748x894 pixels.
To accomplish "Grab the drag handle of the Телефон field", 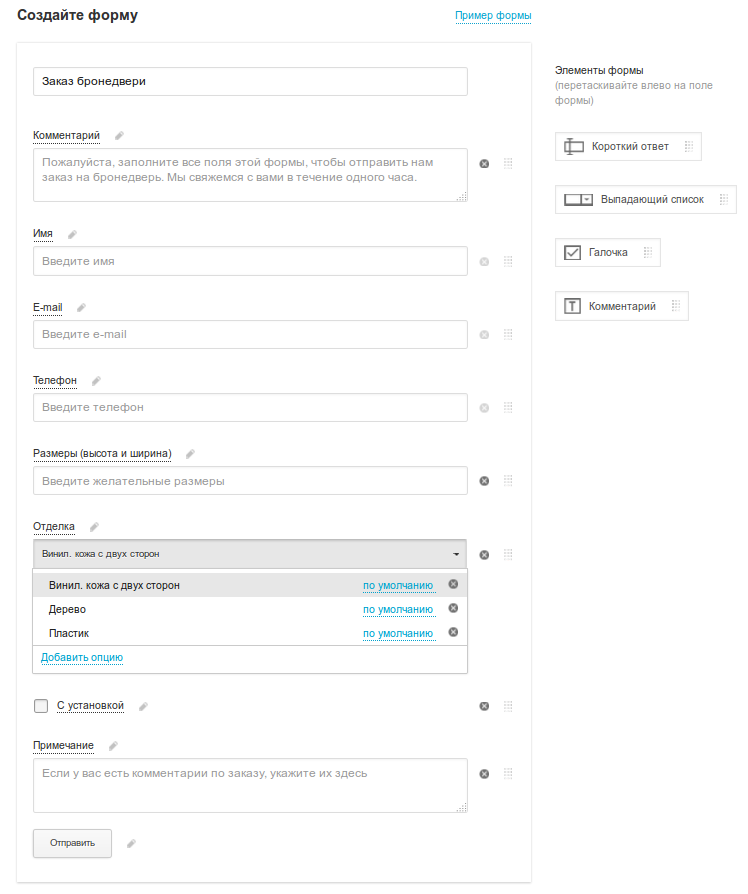I will (508, 408).
